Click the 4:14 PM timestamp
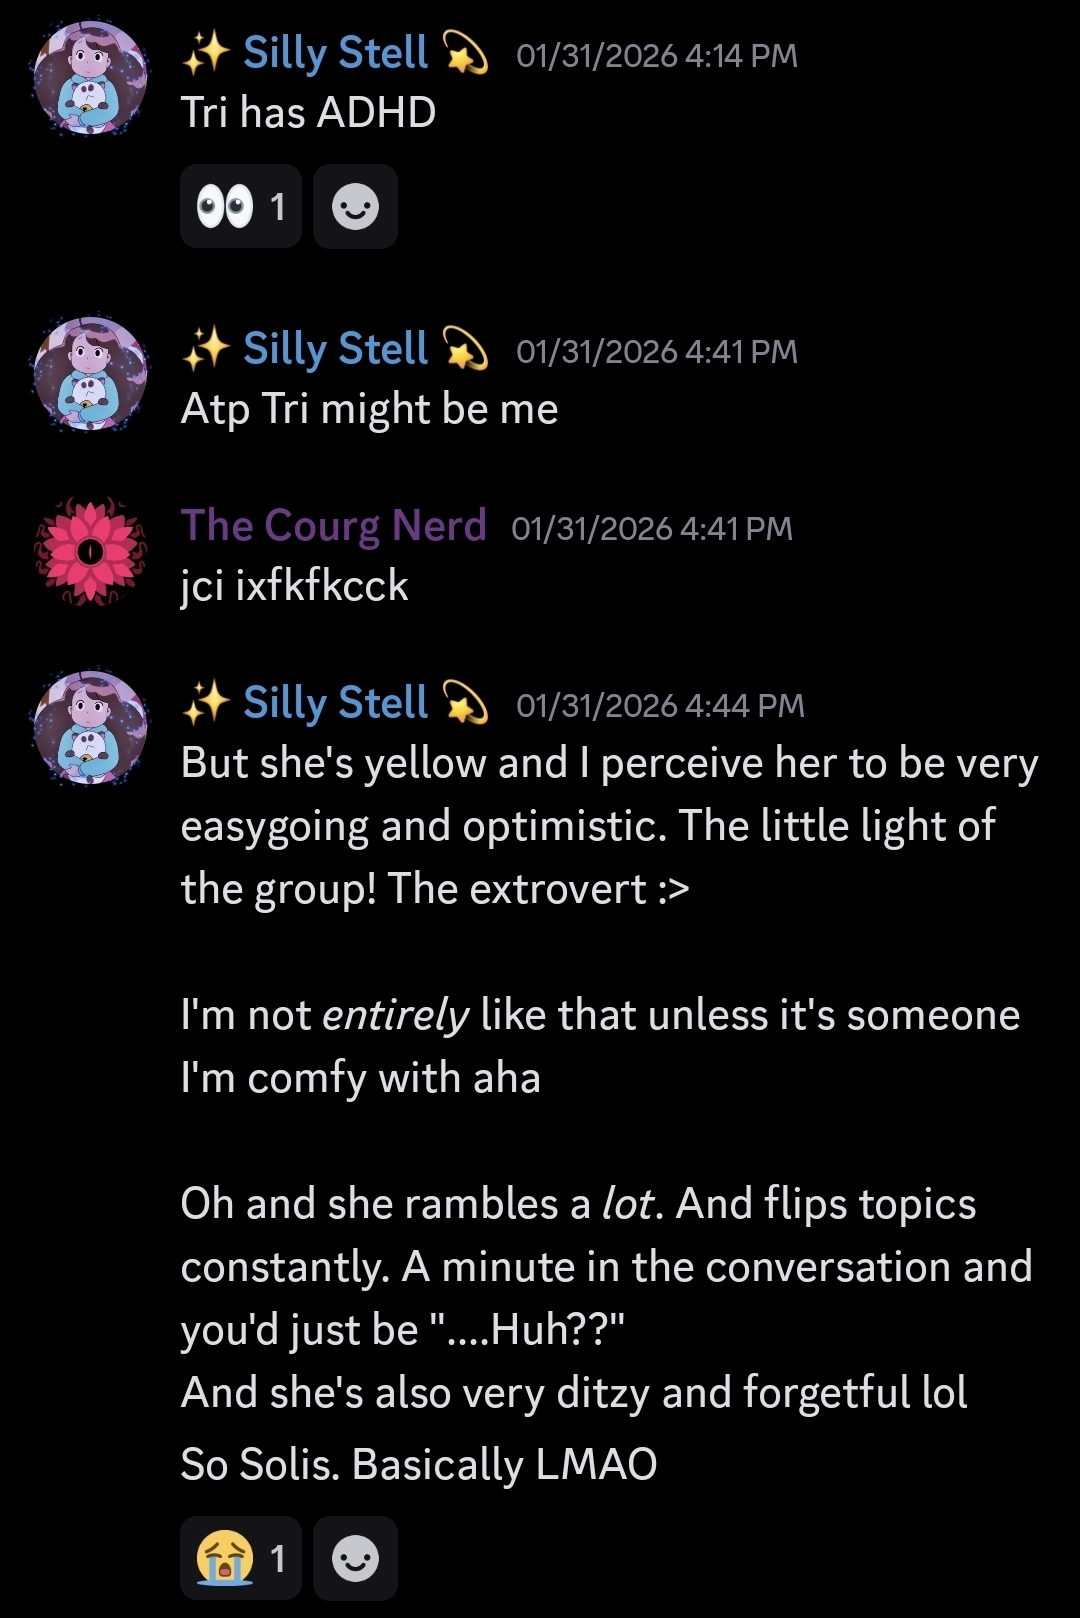This screenshot has width=1080, height=1618. tap(656, 56)
